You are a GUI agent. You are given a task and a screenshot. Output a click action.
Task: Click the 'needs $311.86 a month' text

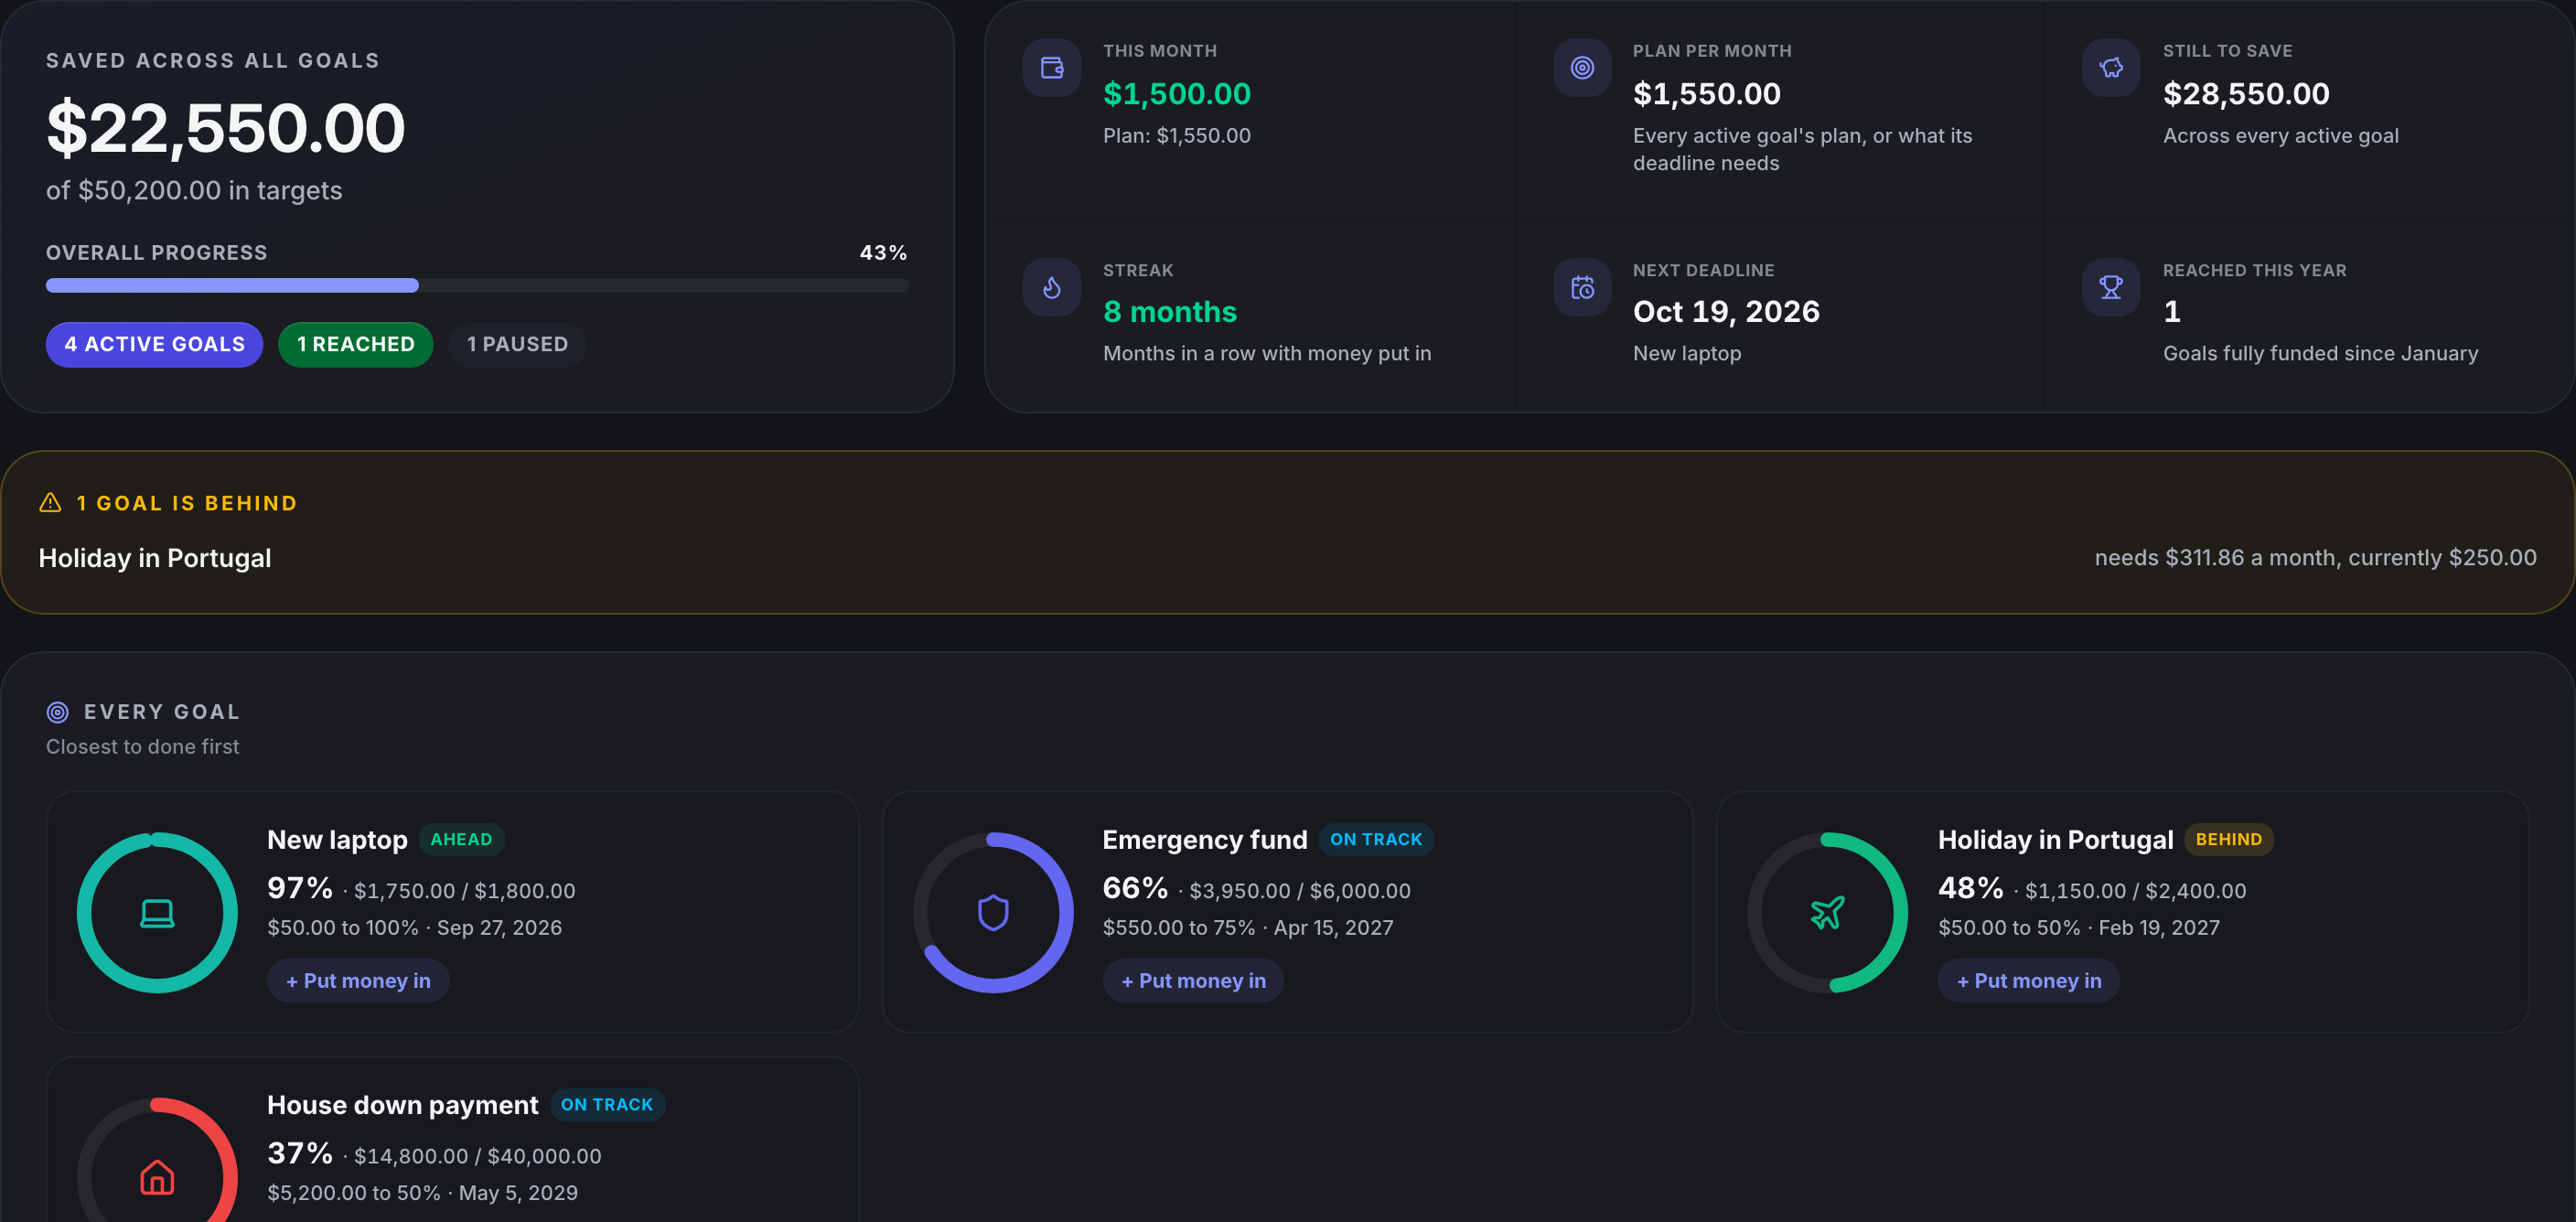[x=2218, y=558]
